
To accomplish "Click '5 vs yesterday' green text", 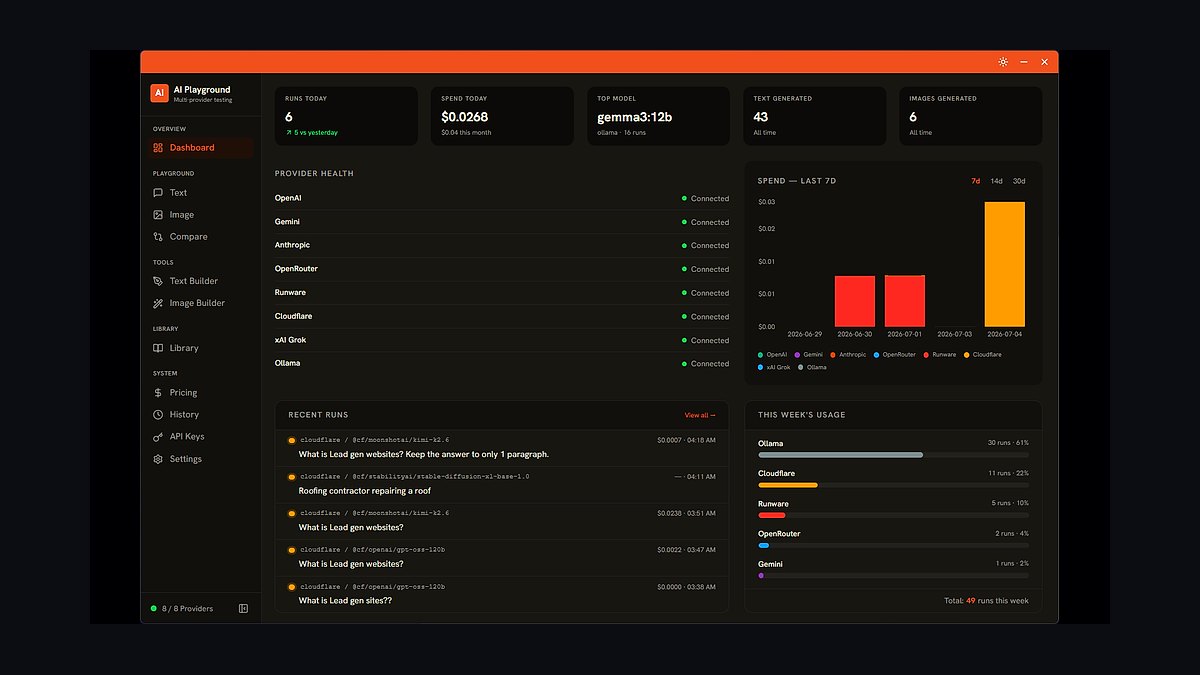I will [316, 132].
